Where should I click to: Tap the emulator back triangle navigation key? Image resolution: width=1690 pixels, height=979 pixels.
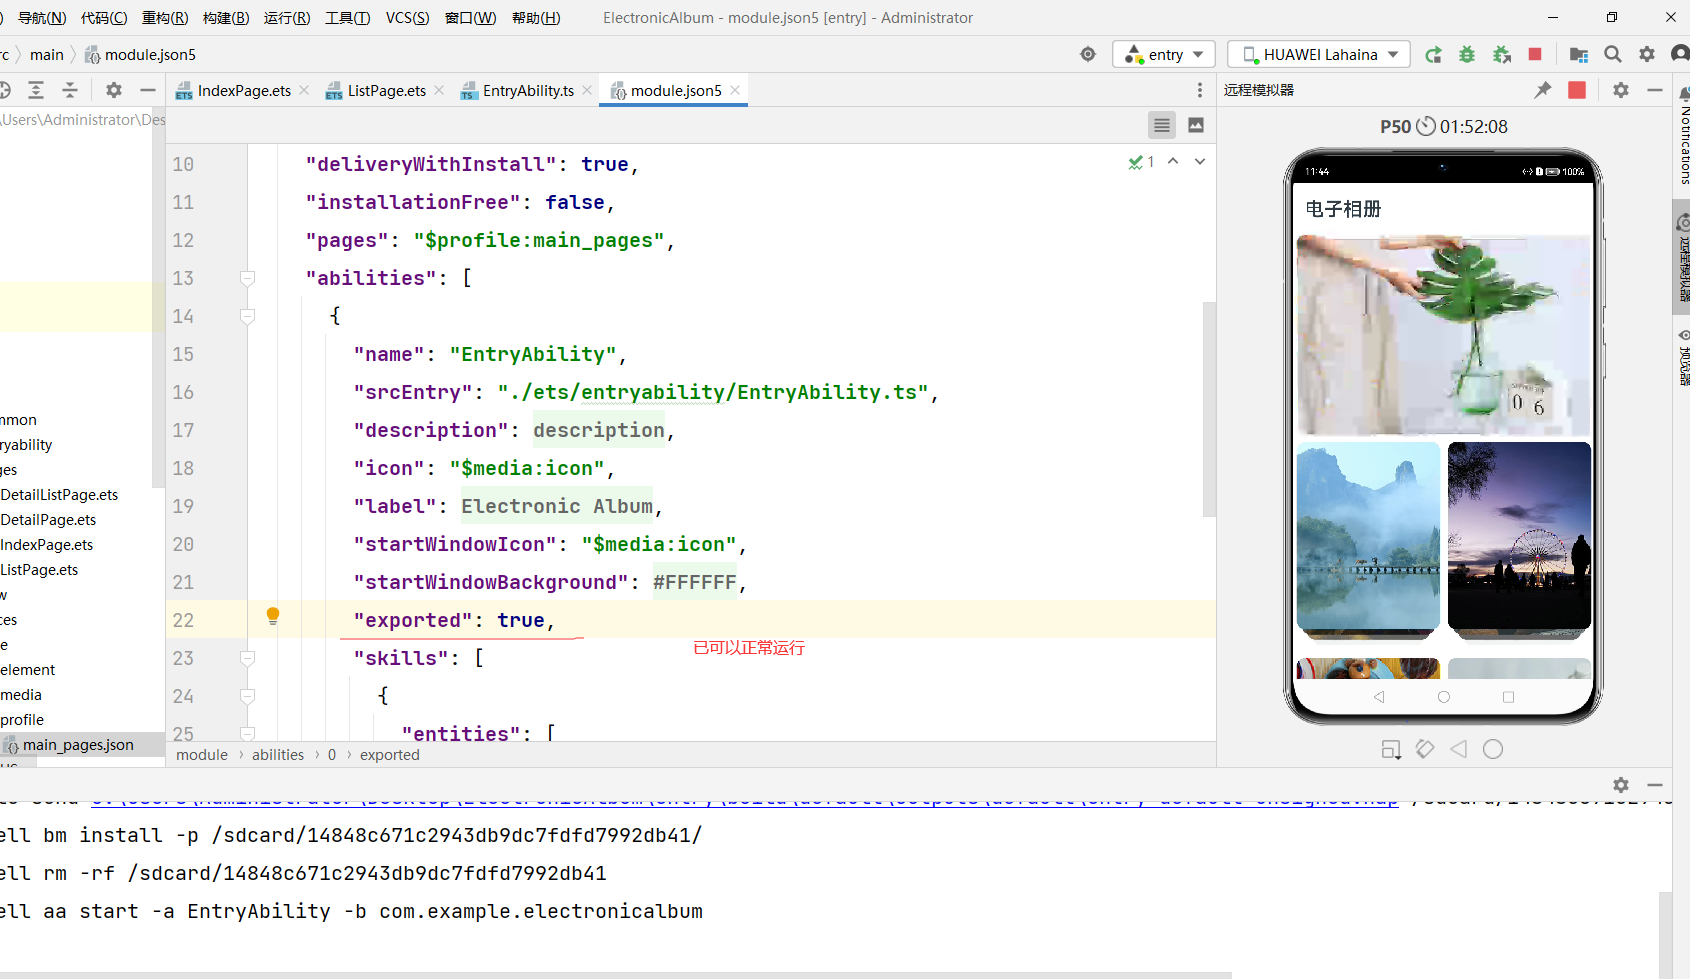[x=1379, y=697]
